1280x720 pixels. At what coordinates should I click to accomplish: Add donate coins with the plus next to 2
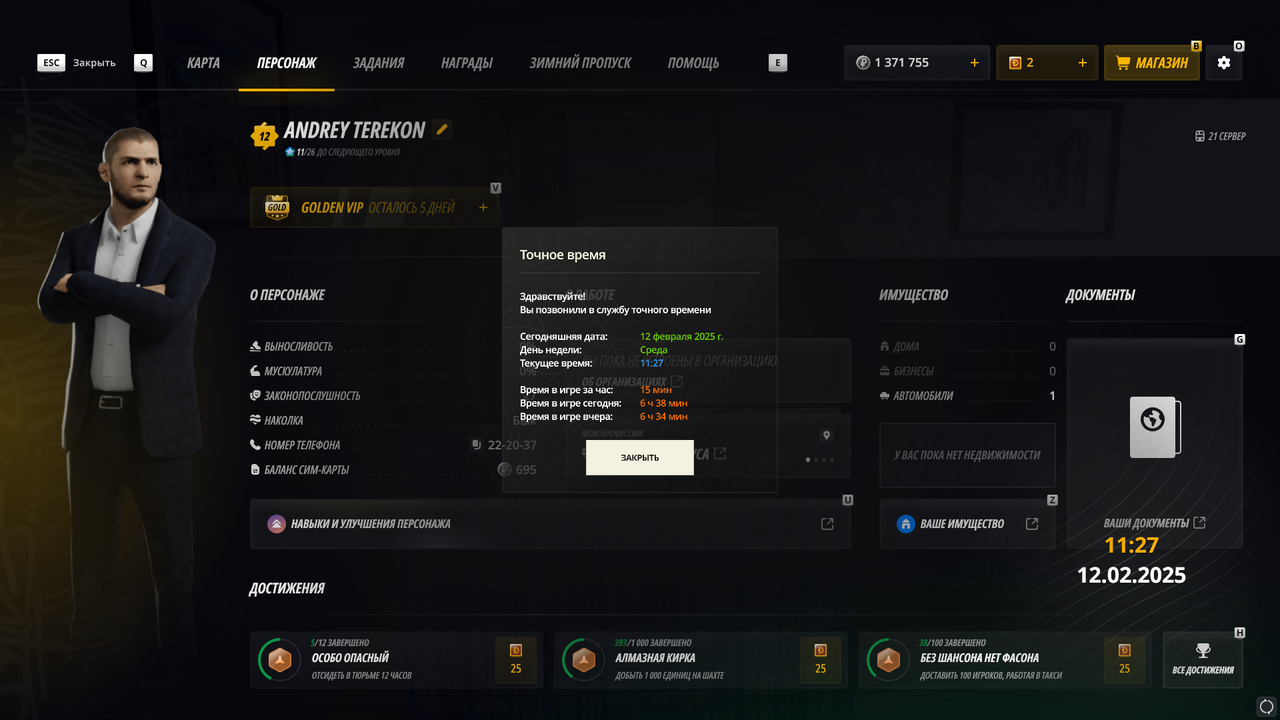point(1082,63)
